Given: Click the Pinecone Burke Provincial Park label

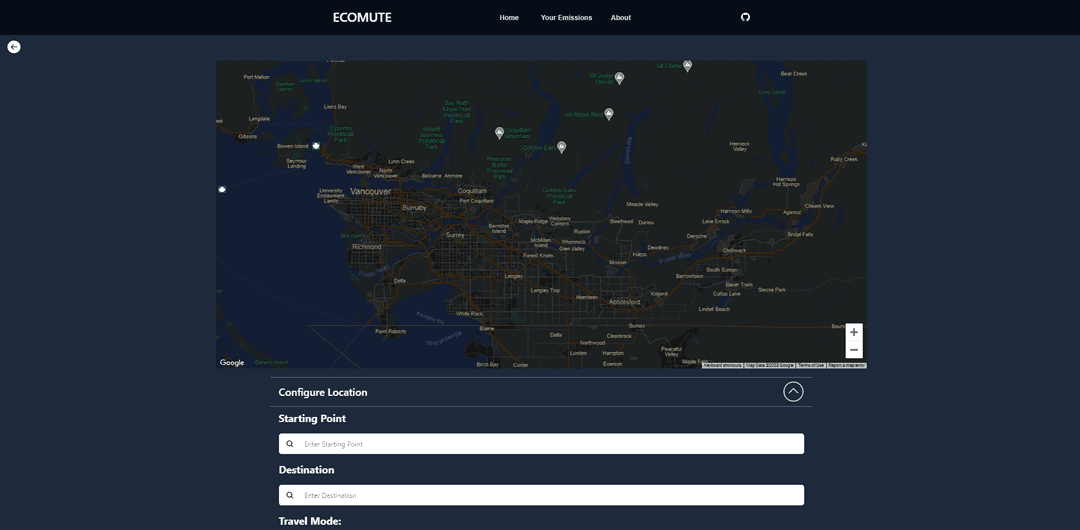Looking at the screenshot, I should (x=499, y=168).
